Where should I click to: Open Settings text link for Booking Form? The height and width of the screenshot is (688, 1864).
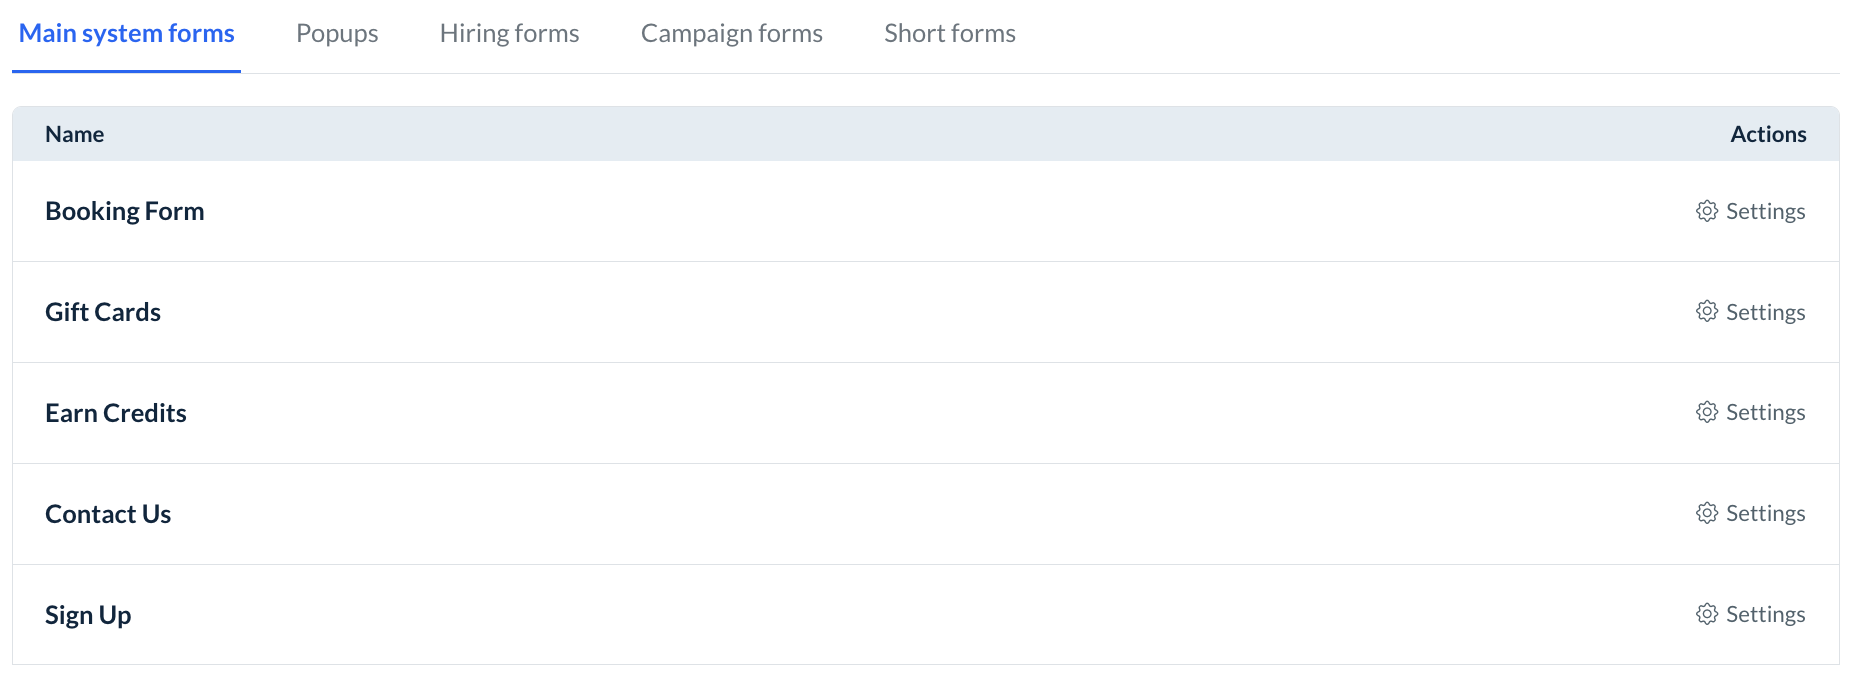tap(1765, 212)
